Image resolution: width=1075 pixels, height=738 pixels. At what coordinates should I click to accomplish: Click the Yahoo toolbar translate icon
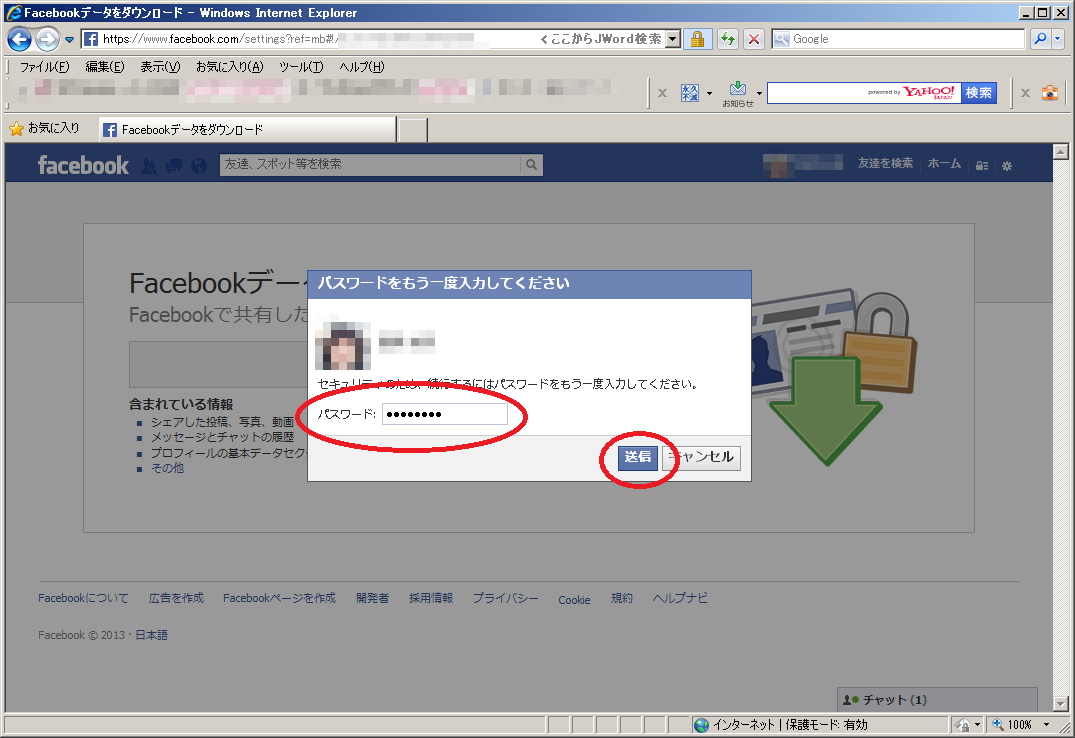(690, 93)
